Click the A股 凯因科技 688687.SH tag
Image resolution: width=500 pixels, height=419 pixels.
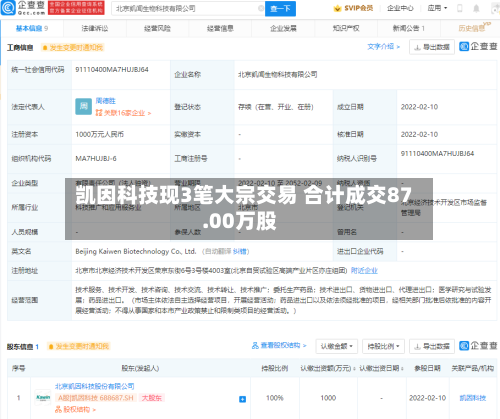96,398
